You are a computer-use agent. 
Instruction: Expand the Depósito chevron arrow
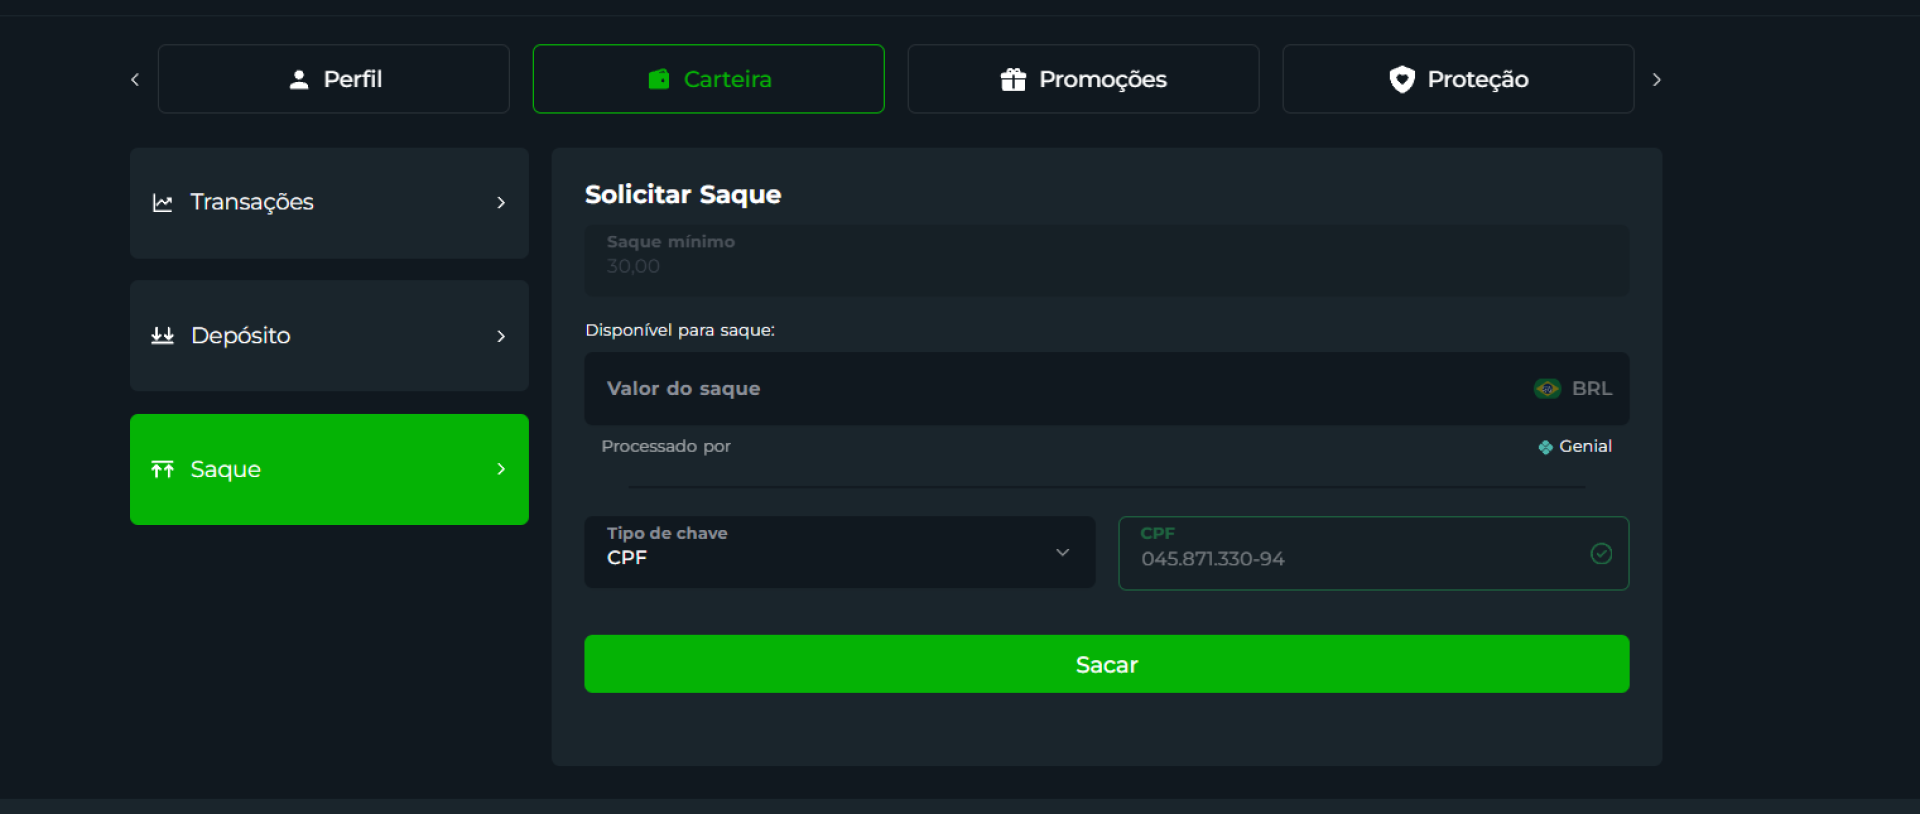(501, 336)
